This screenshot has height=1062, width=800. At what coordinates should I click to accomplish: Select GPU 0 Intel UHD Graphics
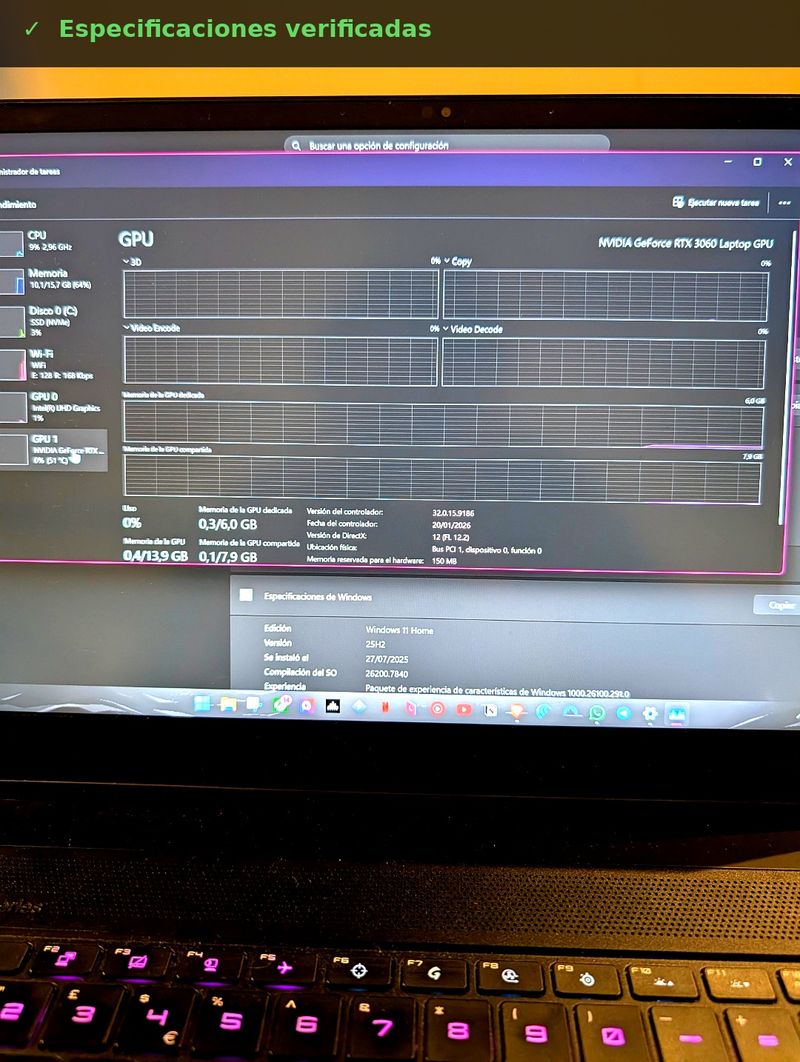[x=51, y=406]
